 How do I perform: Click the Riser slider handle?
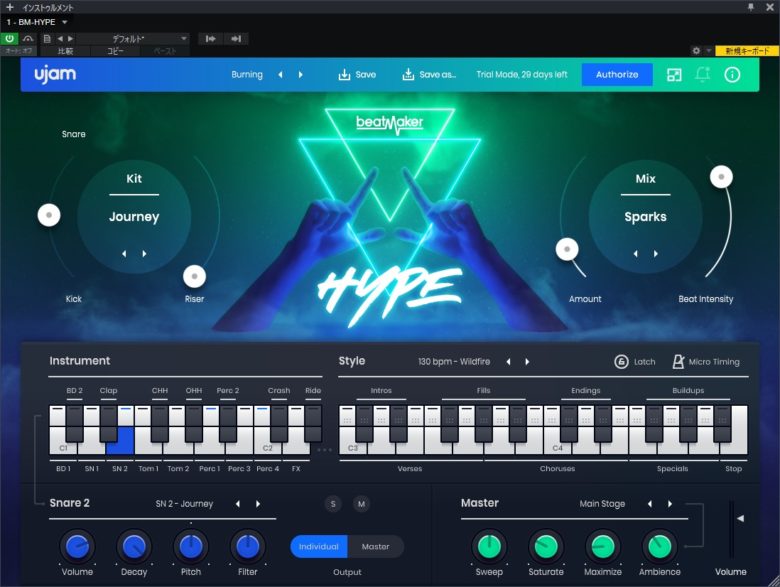pos(195,276)
